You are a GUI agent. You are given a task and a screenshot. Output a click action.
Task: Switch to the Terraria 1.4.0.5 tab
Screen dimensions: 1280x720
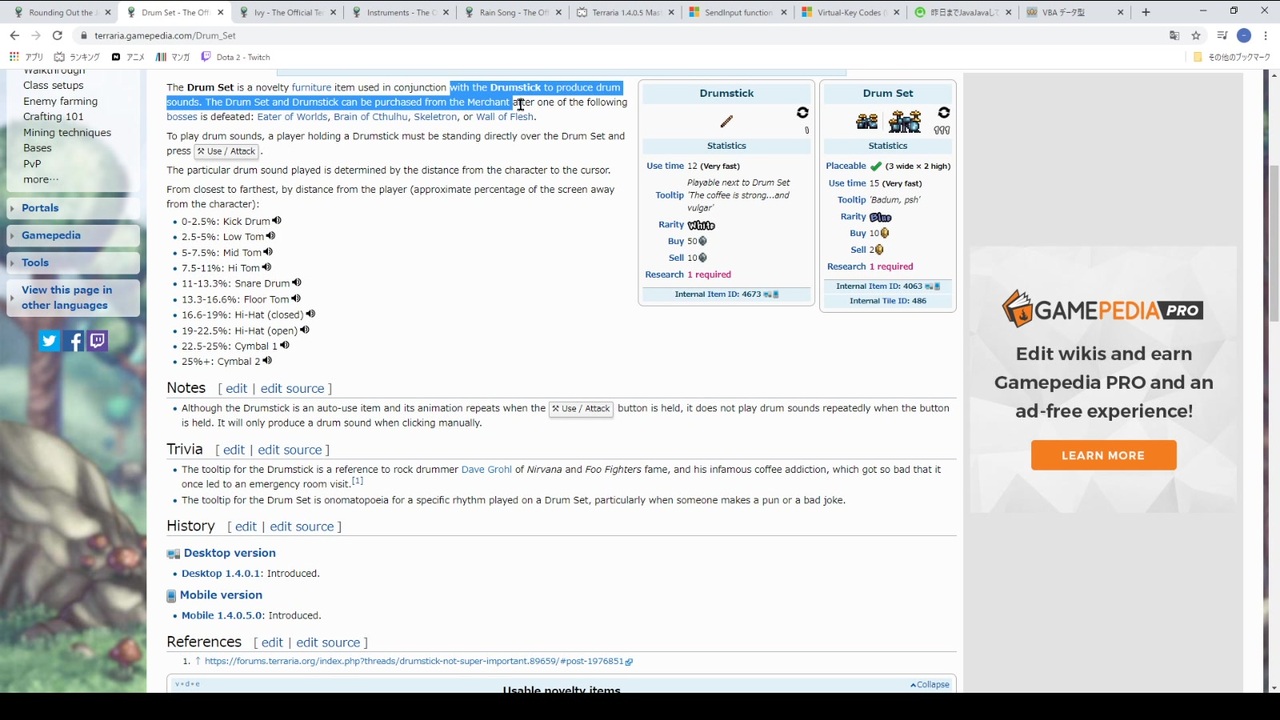point(626,12)
